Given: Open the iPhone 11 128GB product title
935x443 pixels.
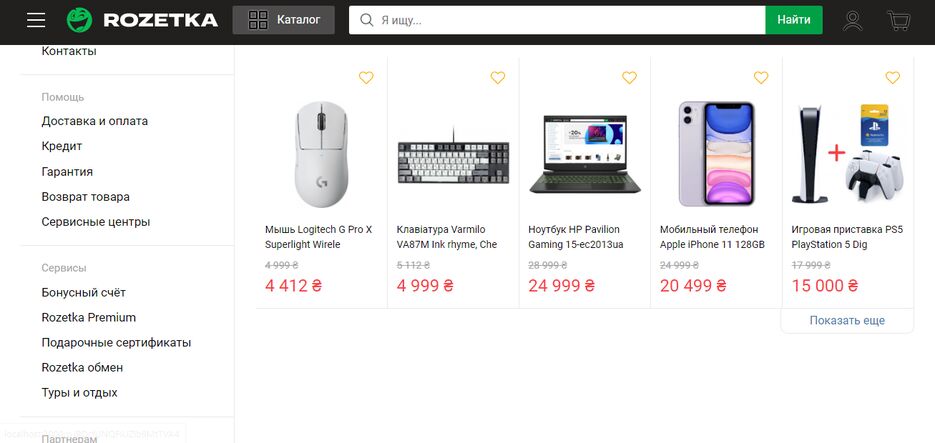Looking at the screenshot, I should pyautogui.click(x=712, y=237).
